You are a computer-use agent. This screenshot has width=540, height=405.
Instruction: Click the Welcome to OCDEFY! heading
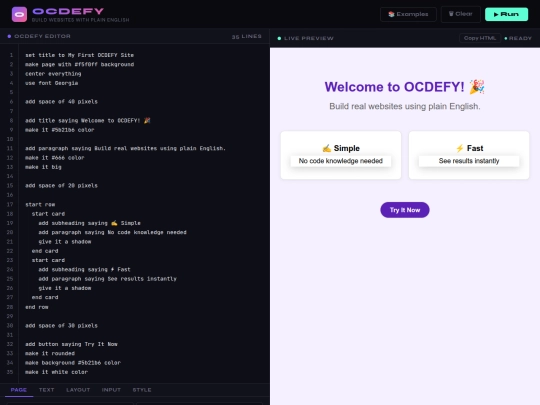tap(405, 87)
